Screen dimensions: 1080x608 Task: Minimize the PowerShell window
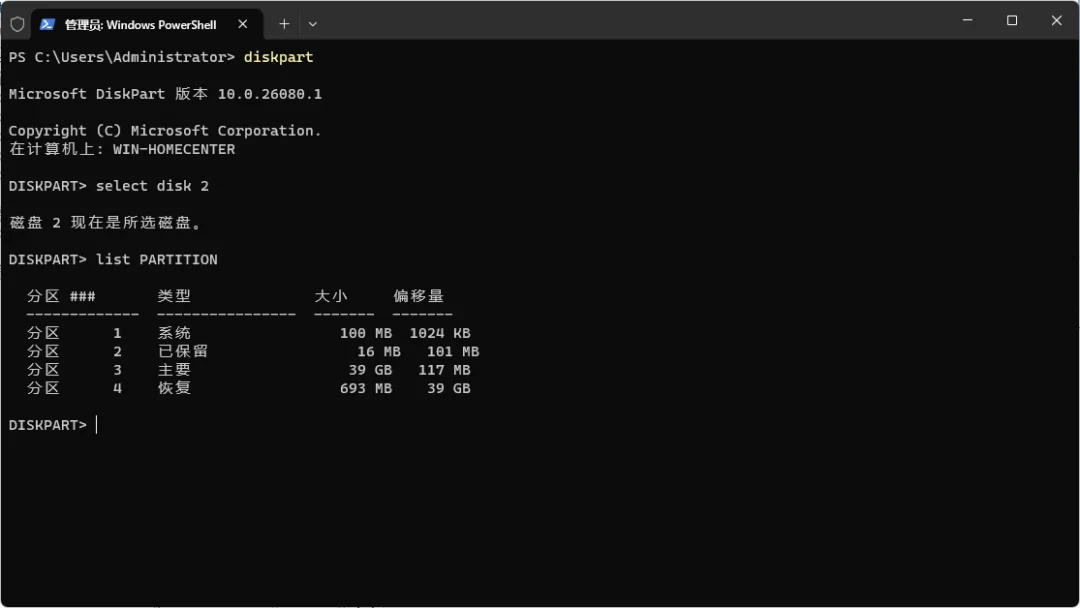point(967,21)
